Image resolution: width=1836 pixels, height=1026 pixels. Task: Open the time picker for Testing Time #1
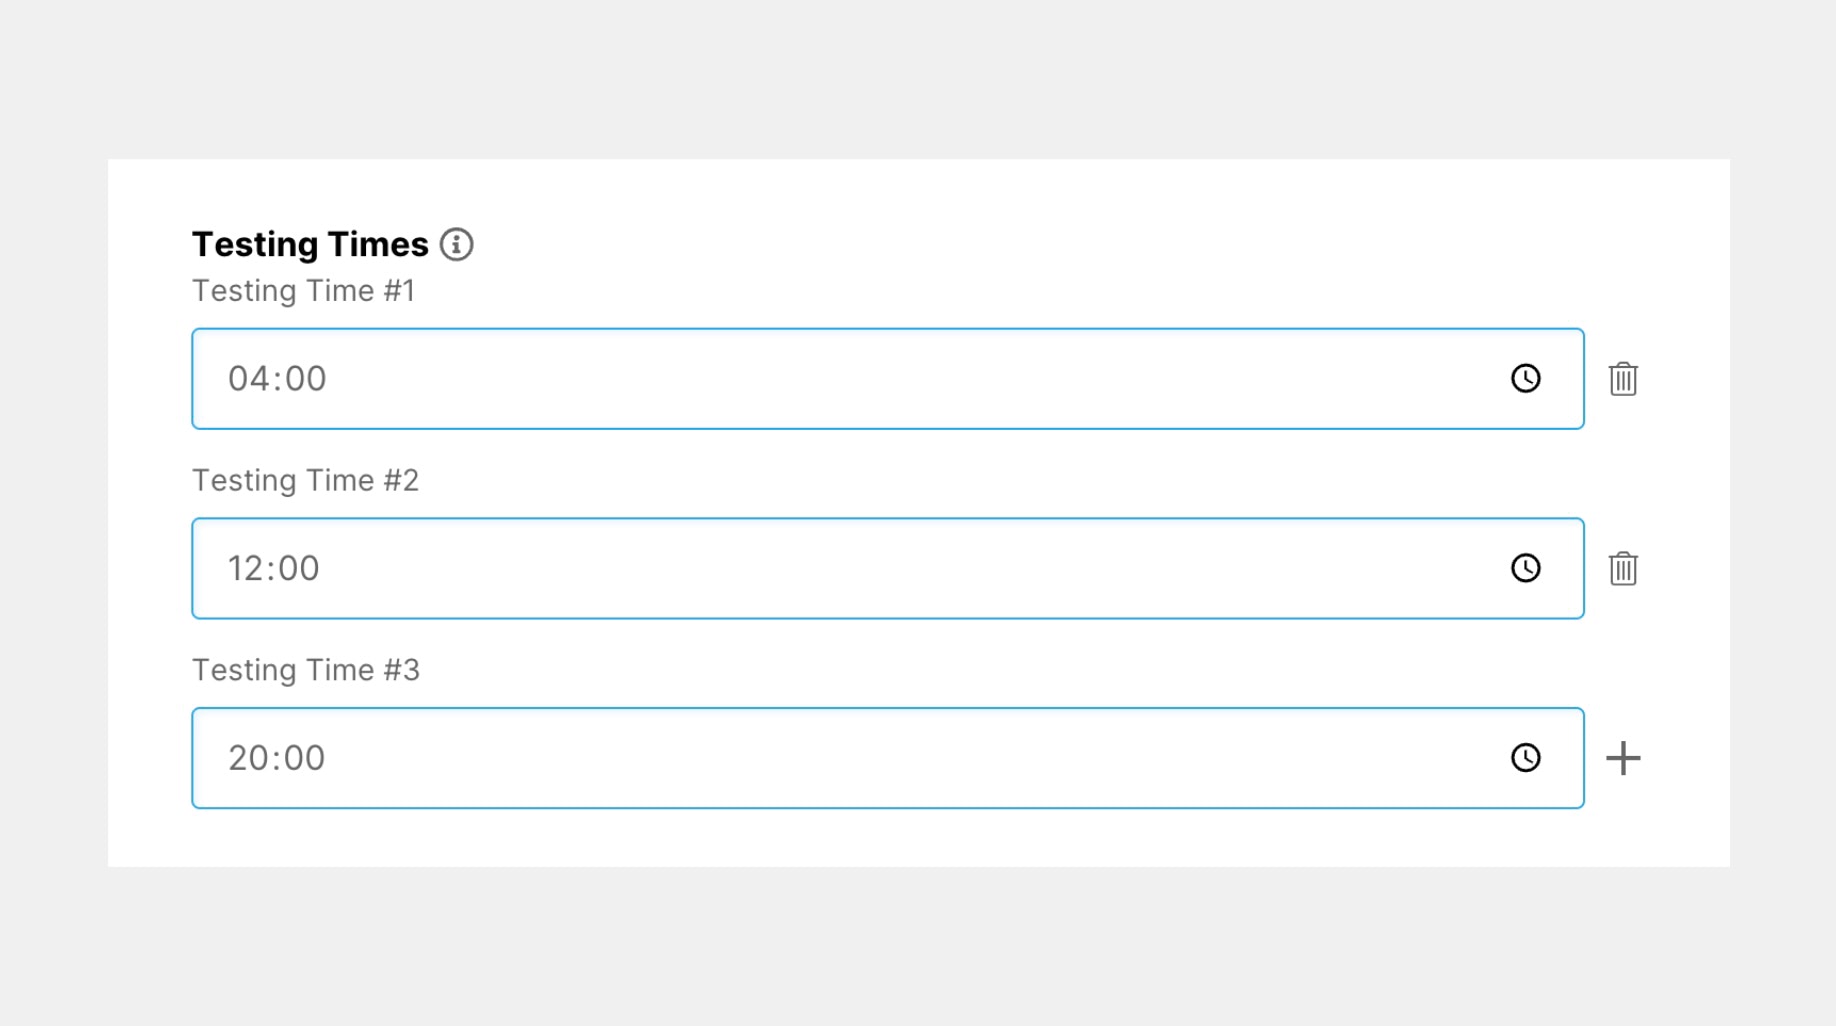tap(1525, 378)
